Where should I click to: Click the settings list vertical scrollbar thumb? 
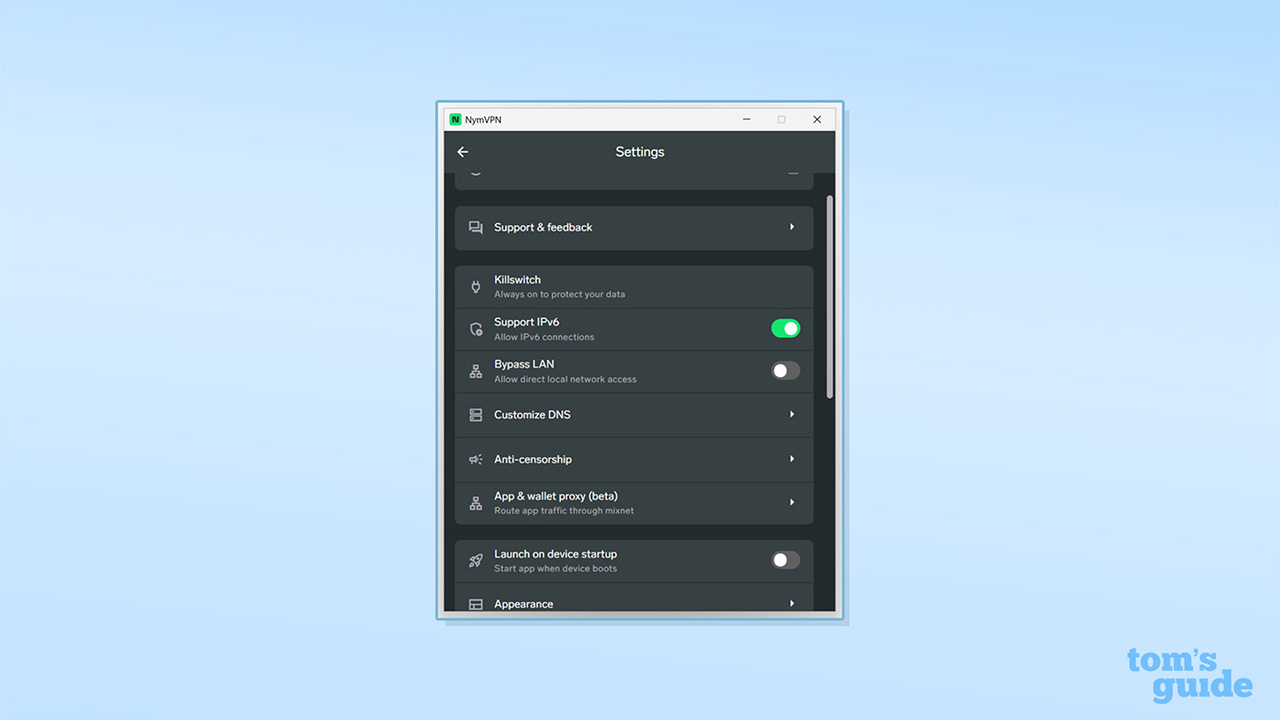pos(830,297)
